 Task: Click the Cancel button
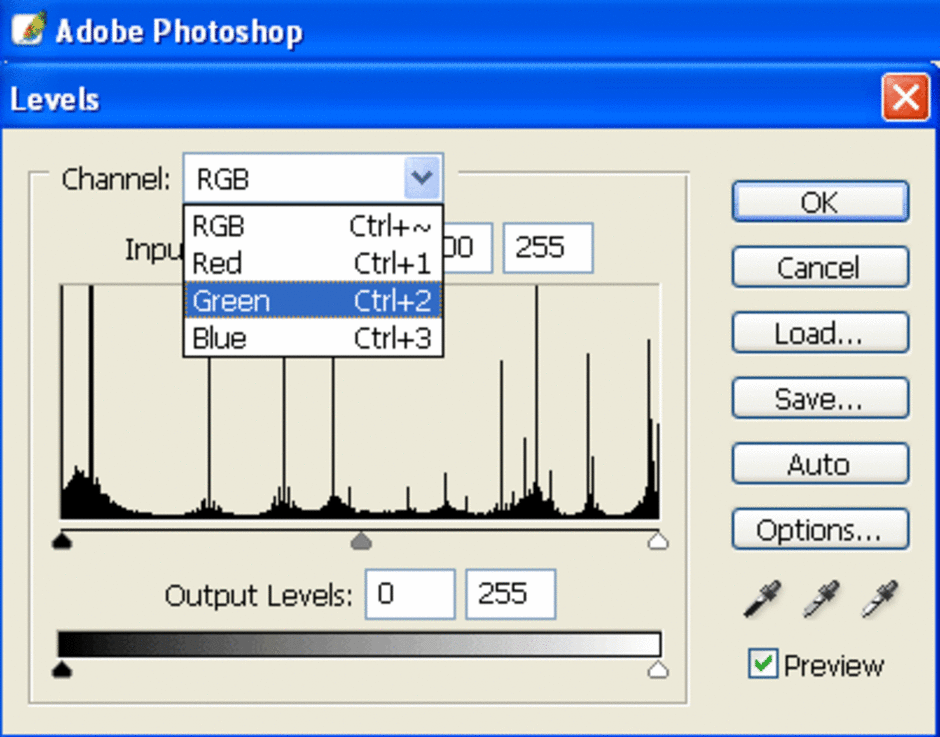(x=820, y=267)
